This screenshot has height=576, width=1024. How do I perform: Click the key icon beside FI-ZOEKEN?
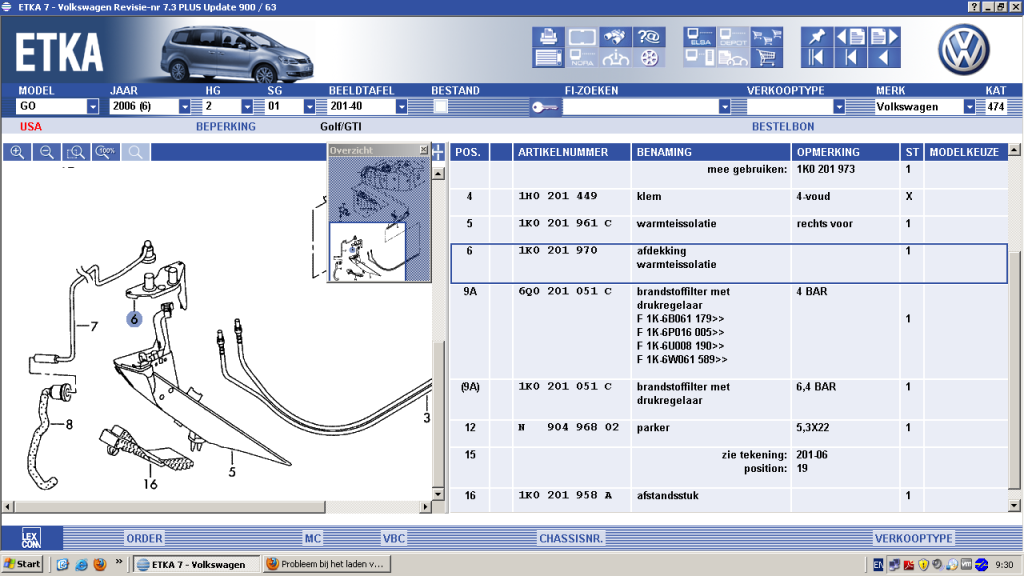545,107
